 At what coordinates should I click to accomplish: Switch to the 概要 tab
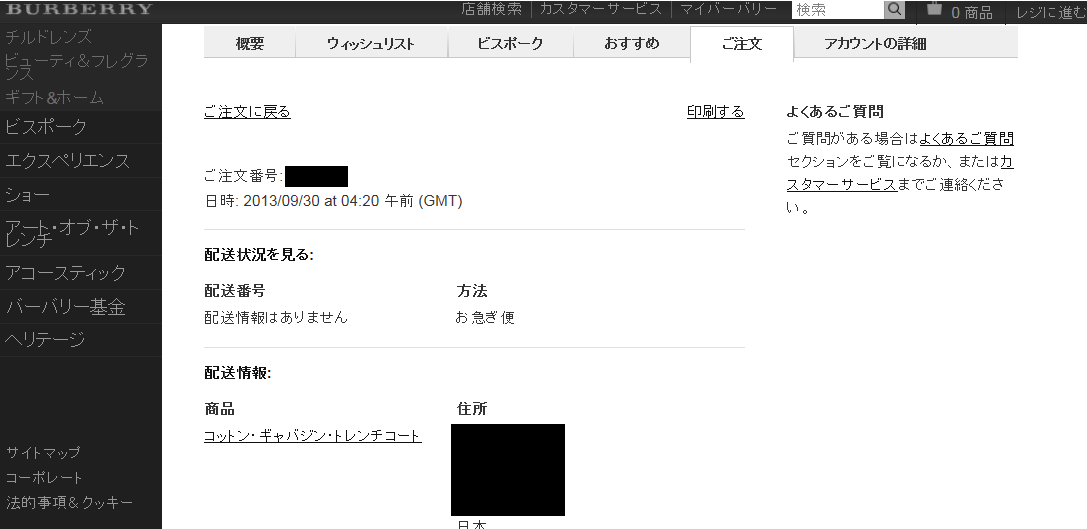(x=250, y=44)
